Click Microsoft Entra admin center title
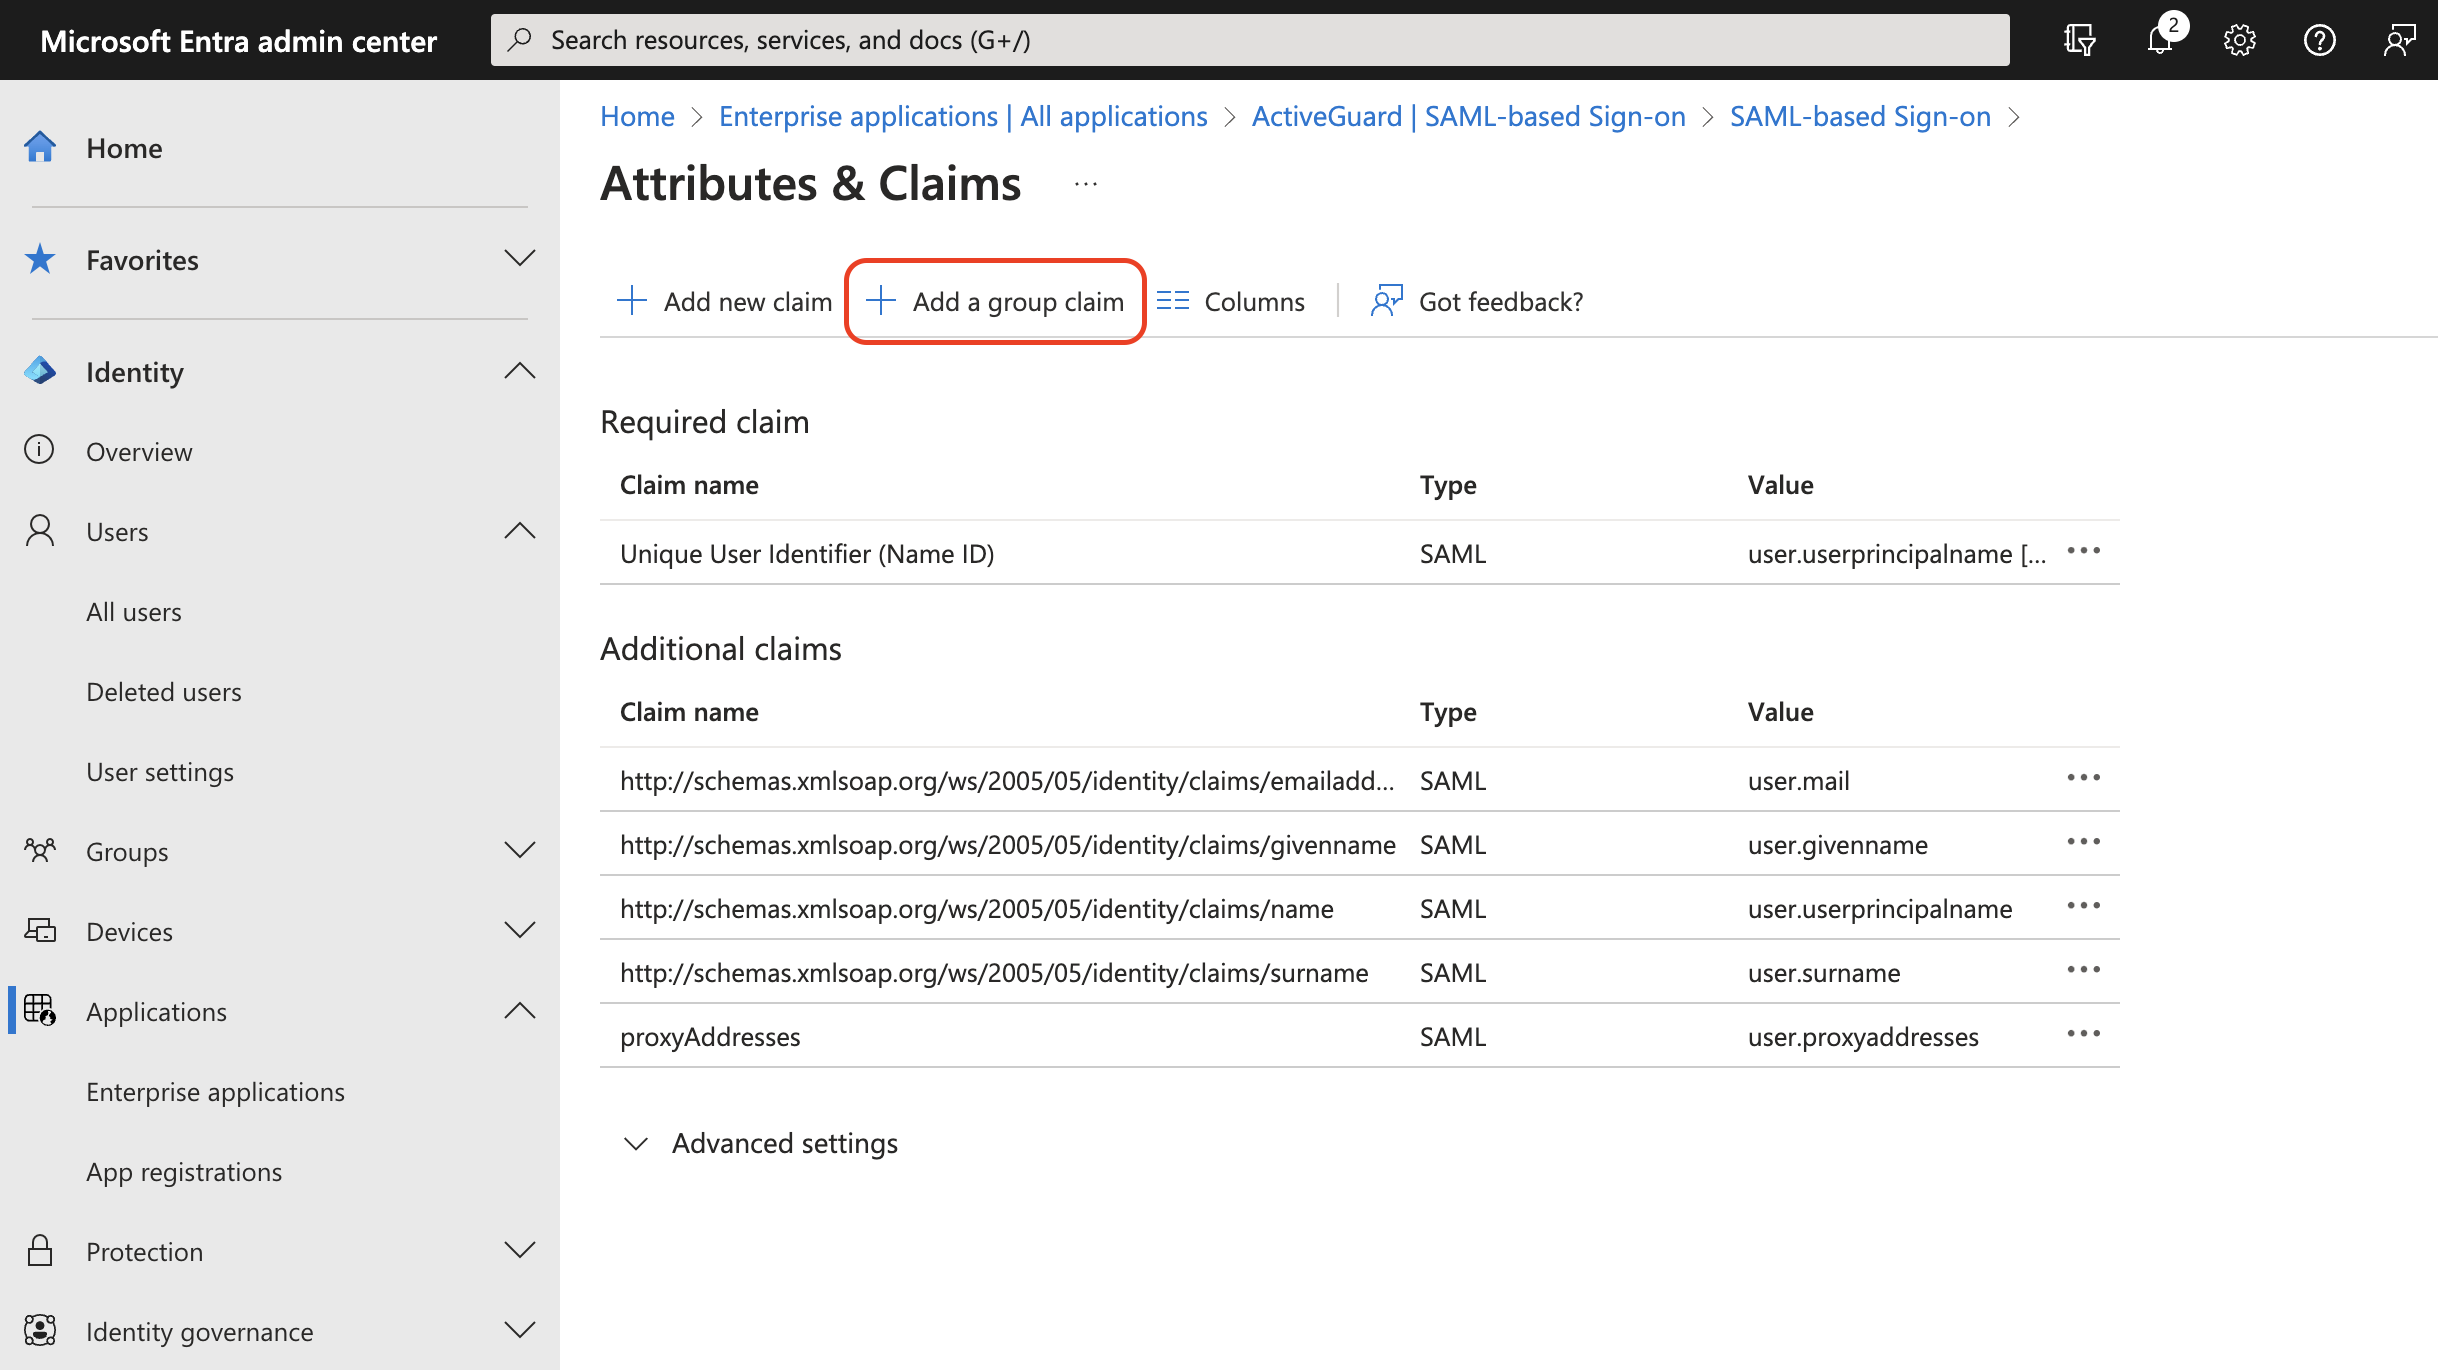This screenshot has height=1370, width=2438. (x=239, y=41)
